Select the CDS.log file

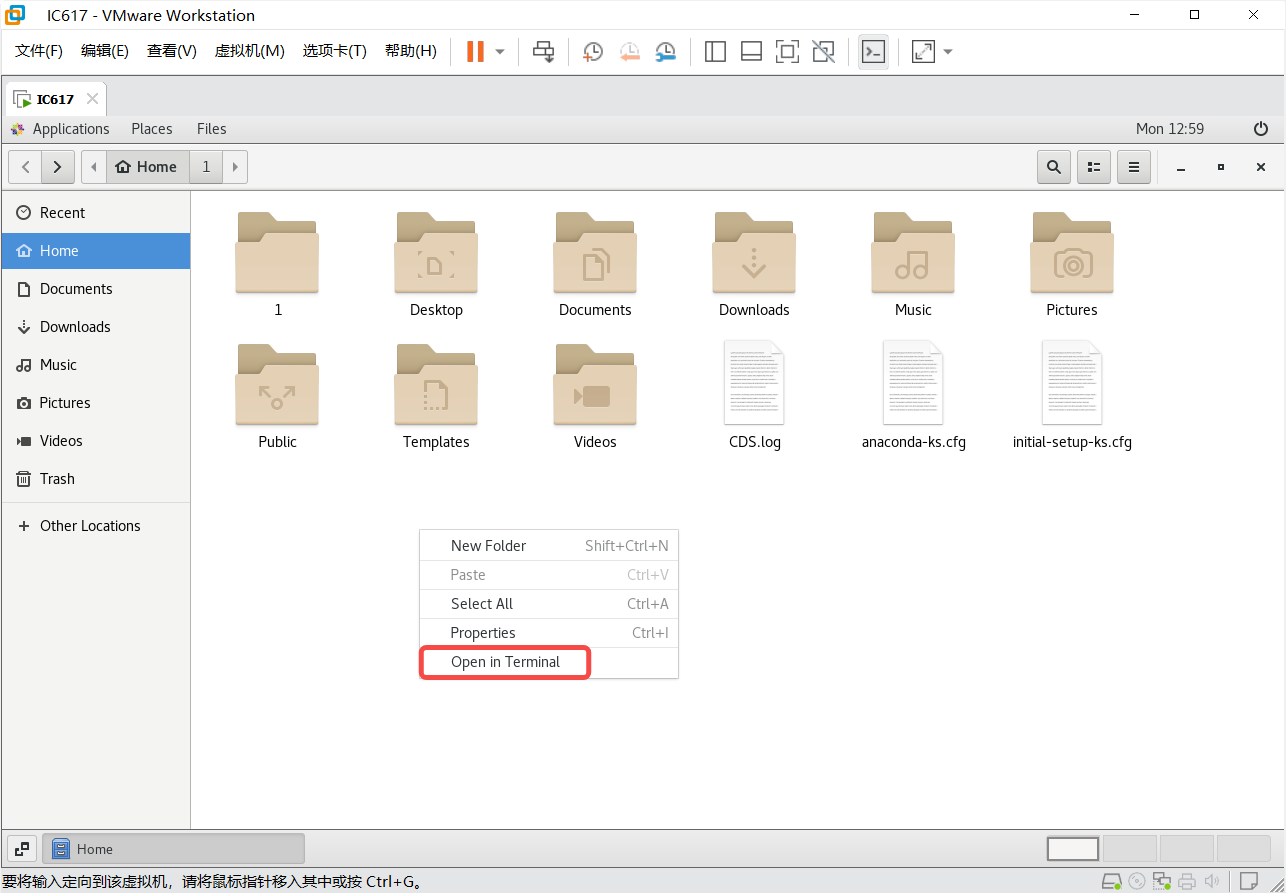pos(755,383)
